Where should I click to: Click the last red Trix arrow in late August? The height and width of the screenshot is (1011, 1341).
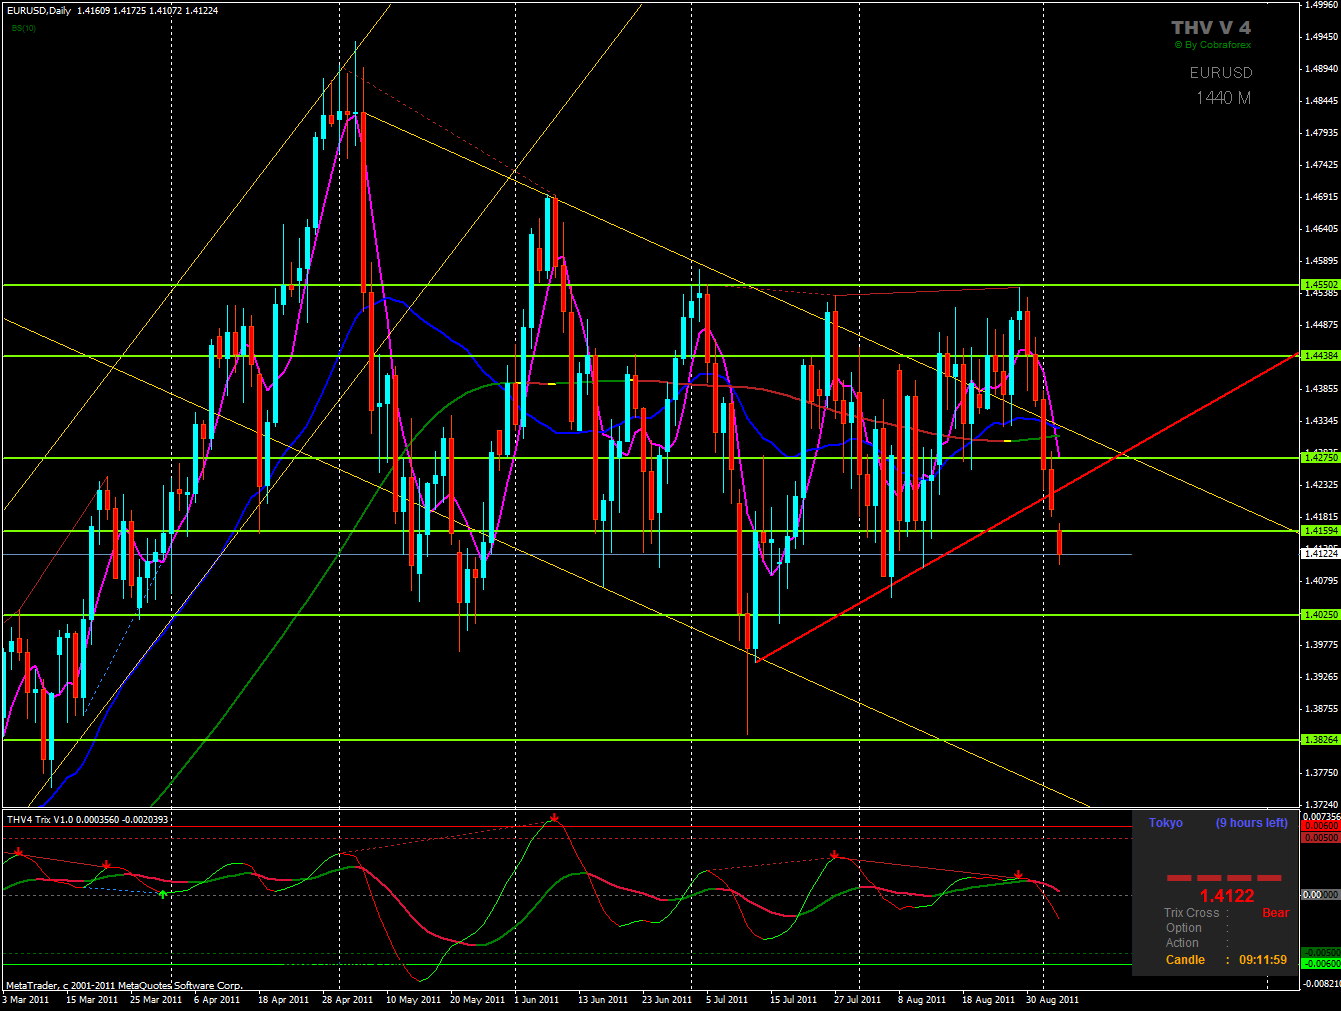1018,875
